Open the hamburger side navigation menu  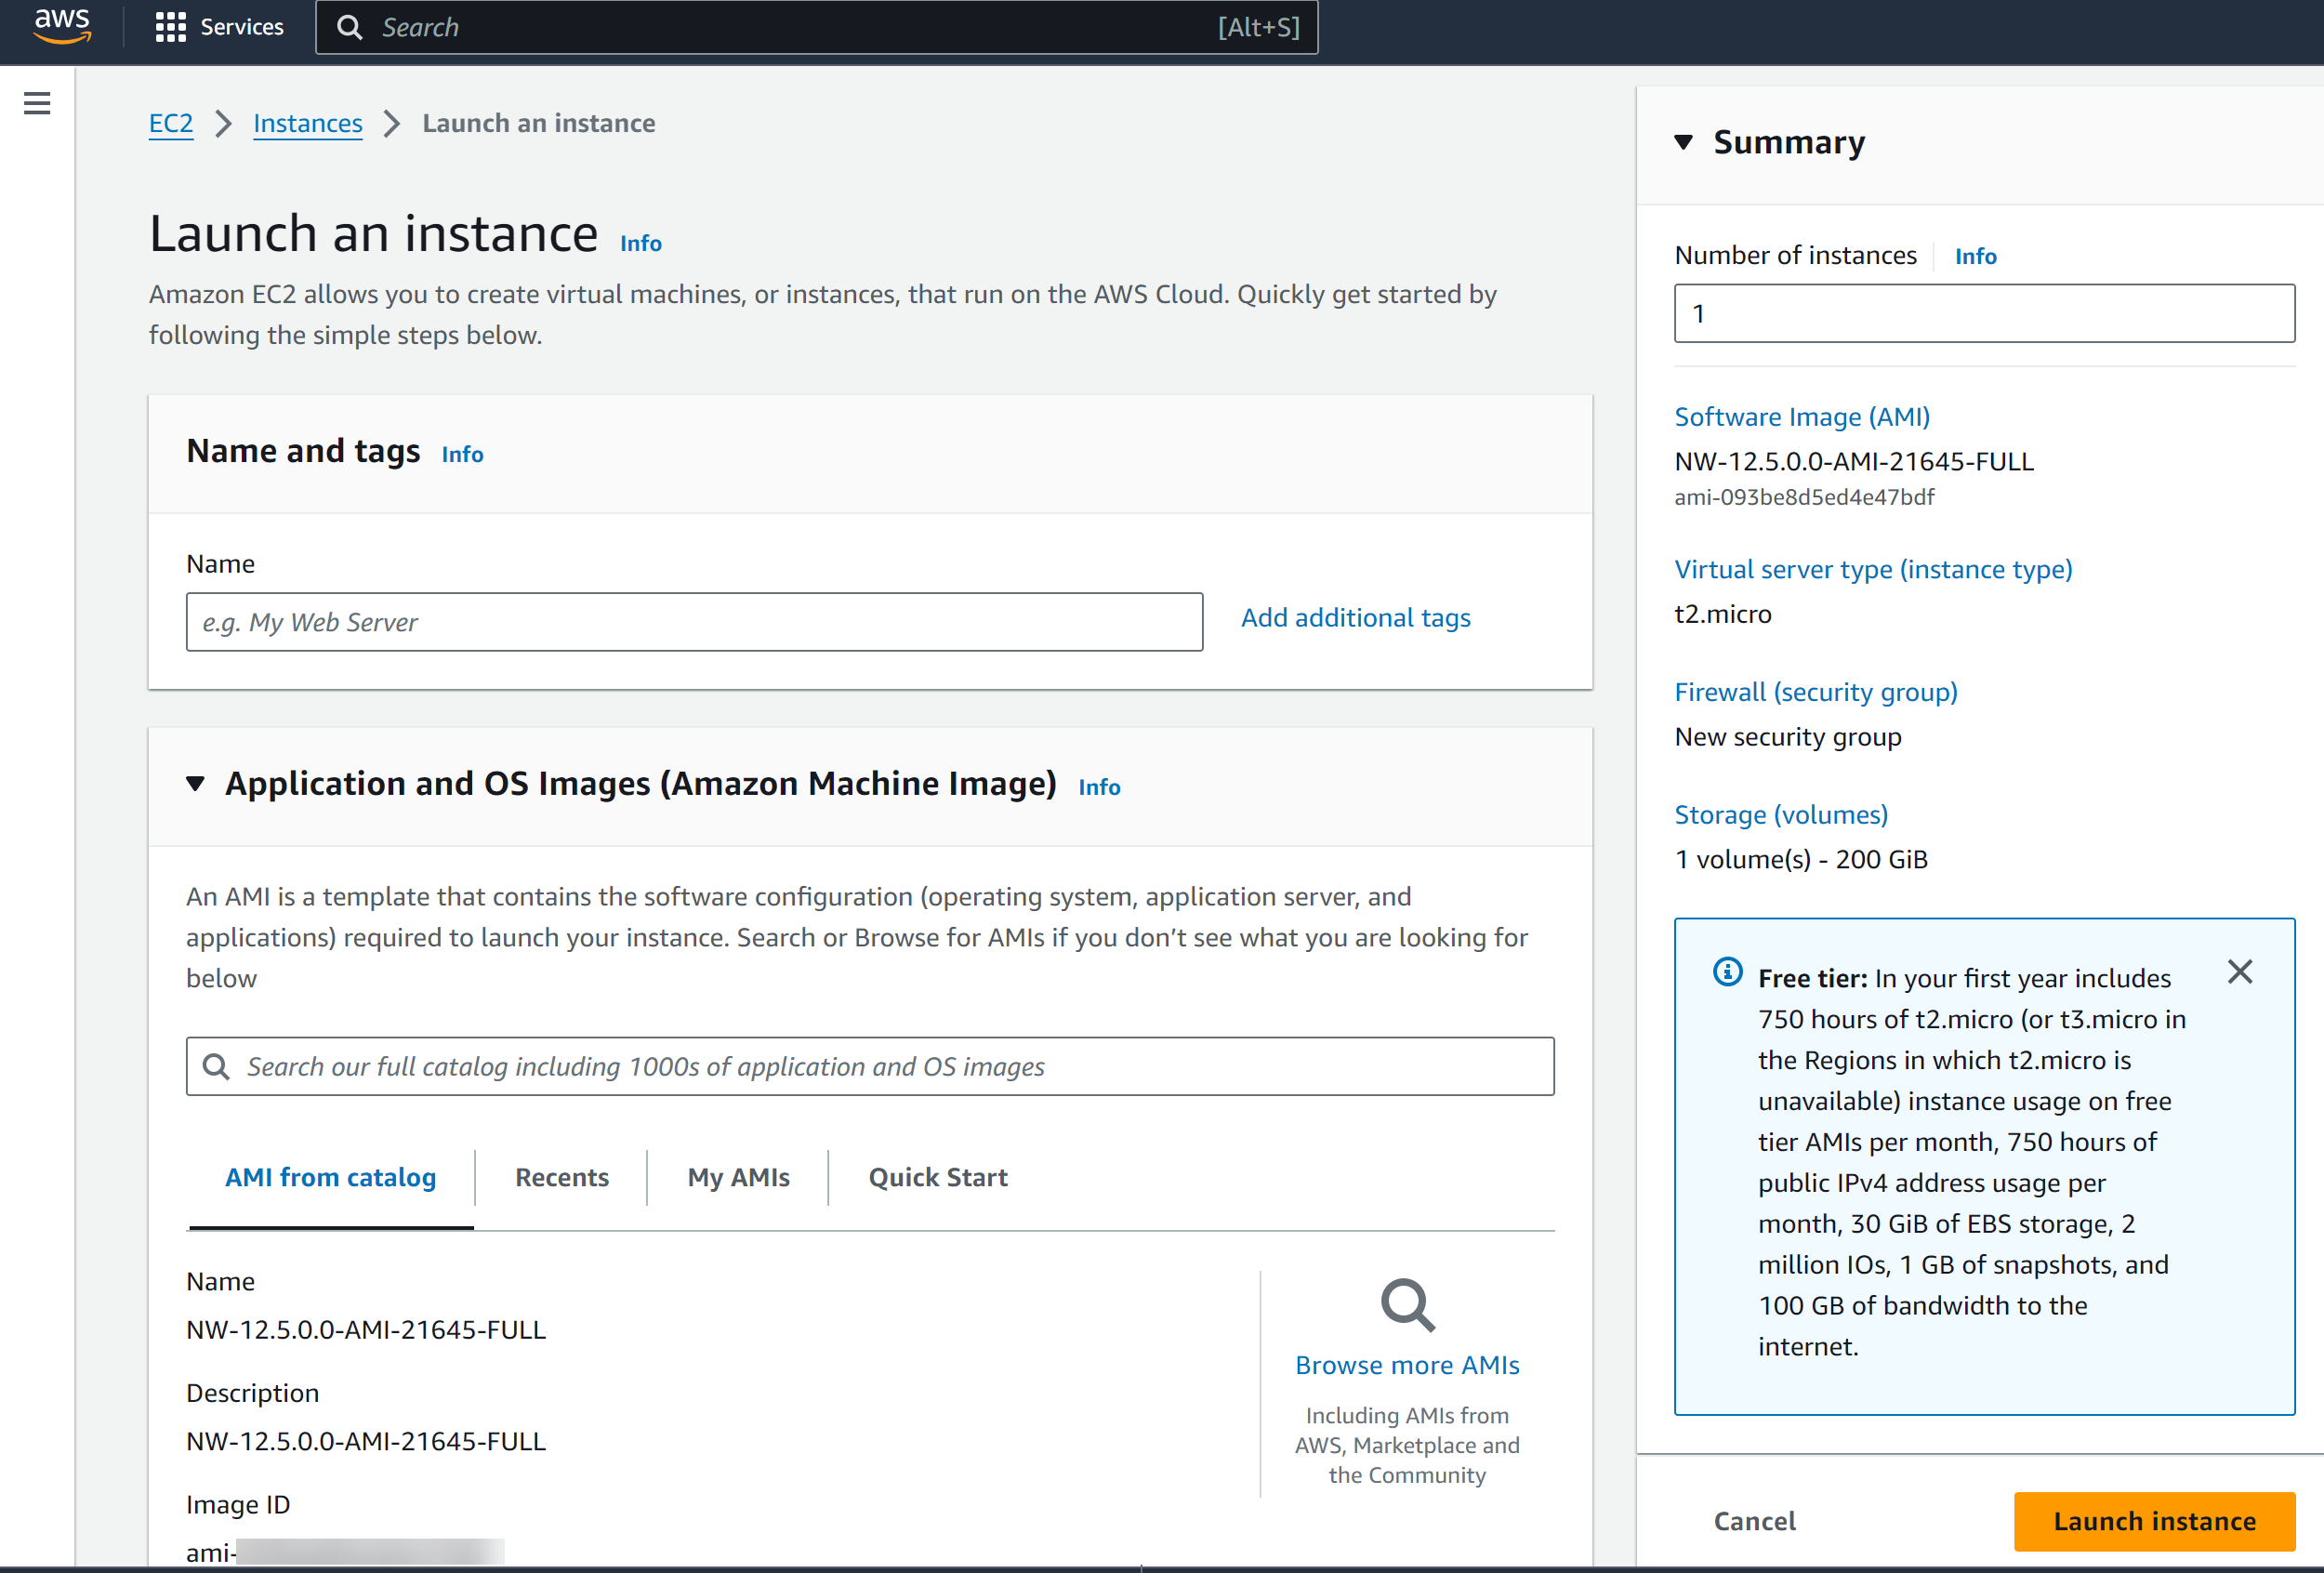37,103
